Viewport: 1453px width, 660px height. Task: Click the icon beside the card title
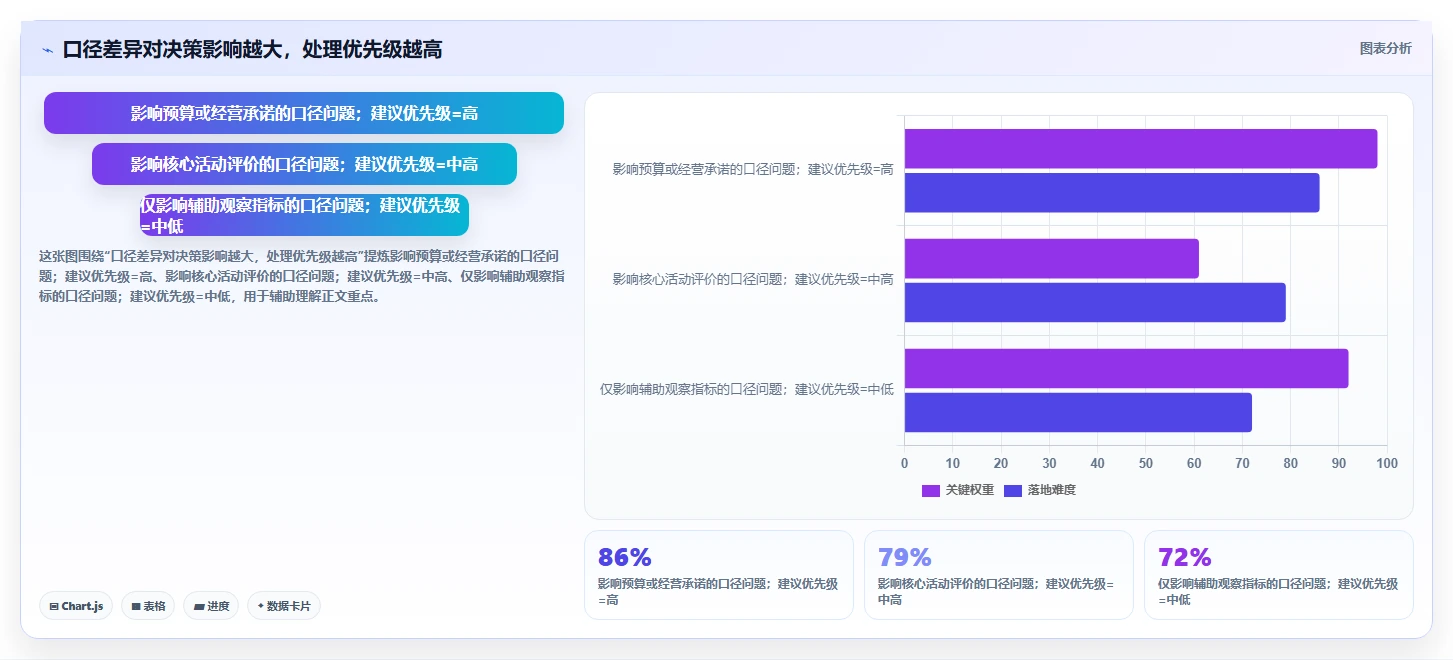click(x=47, y=50)
